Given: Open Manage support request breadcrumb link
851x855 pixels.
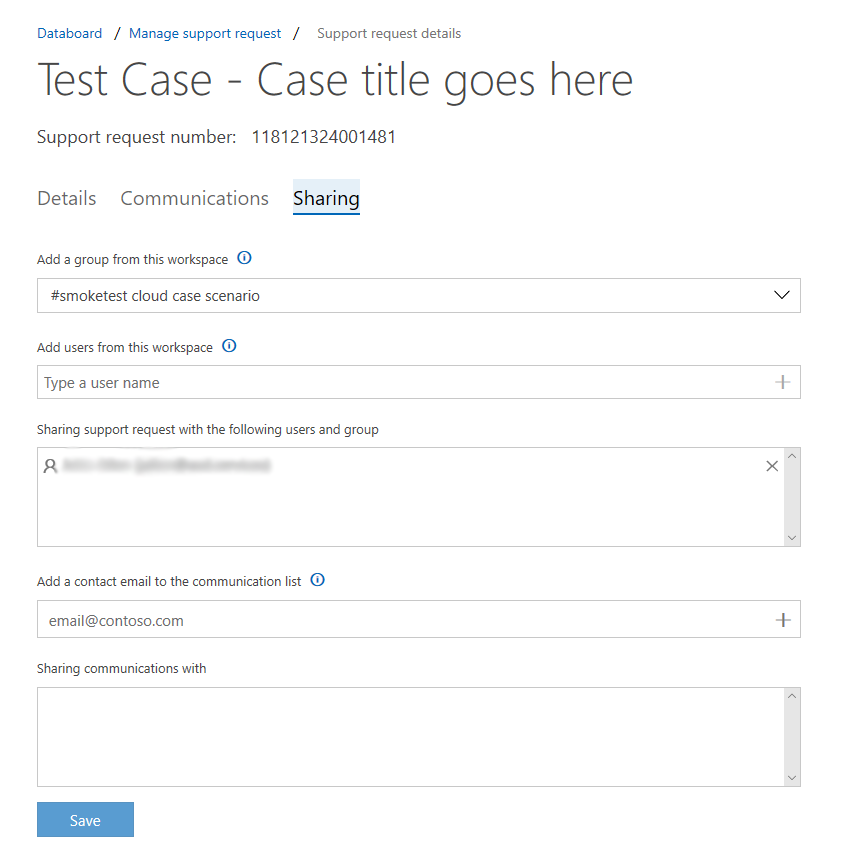Looking at the screenshot, I should pyautogui.click(x=205, y=33).
